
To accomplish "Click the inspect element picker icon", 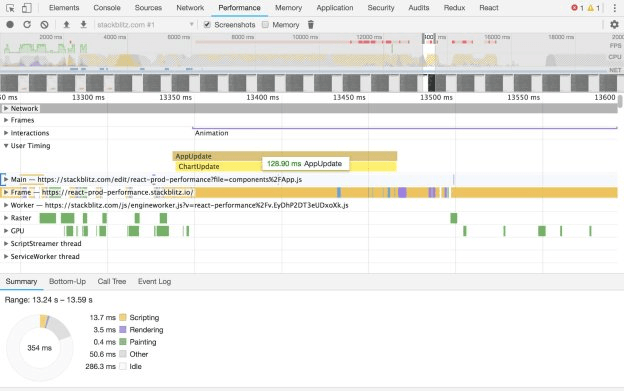I will tap(10, 8).
